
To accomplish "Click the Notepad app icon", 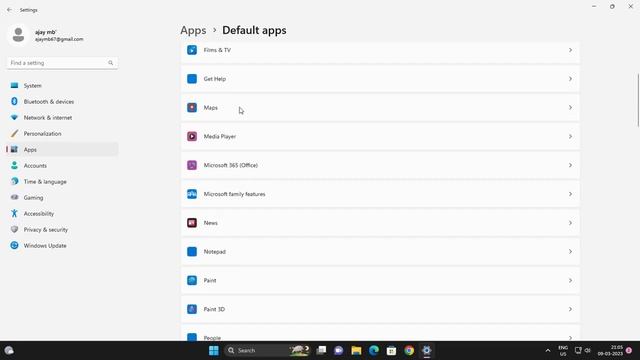I will pos(192,252).
